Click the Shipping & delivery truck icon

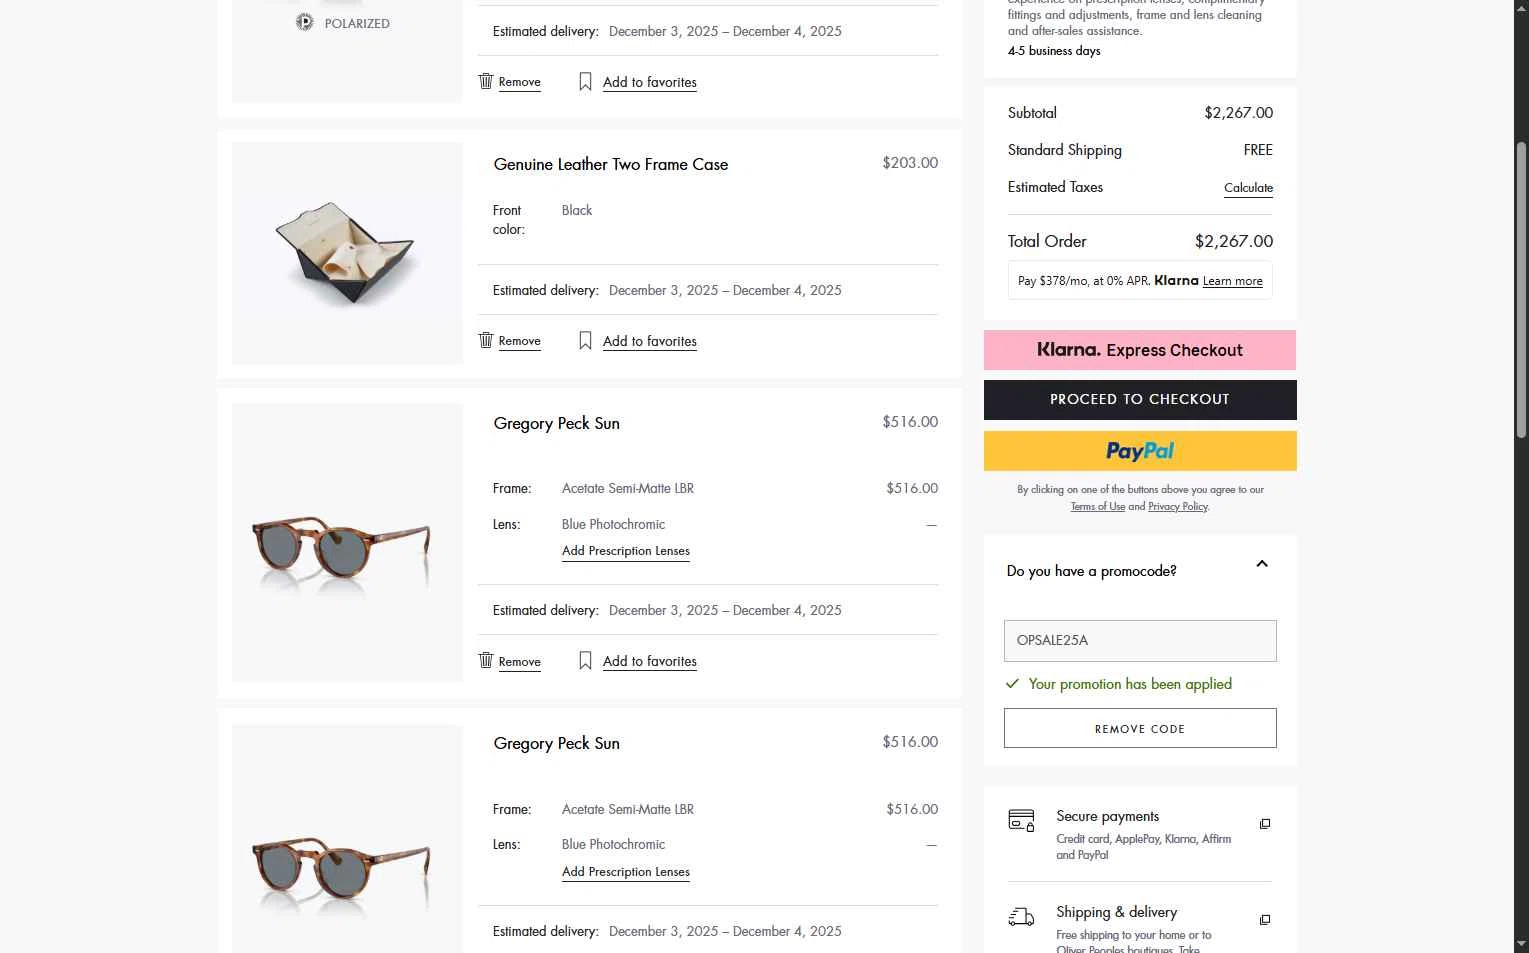pos(1021,917)
